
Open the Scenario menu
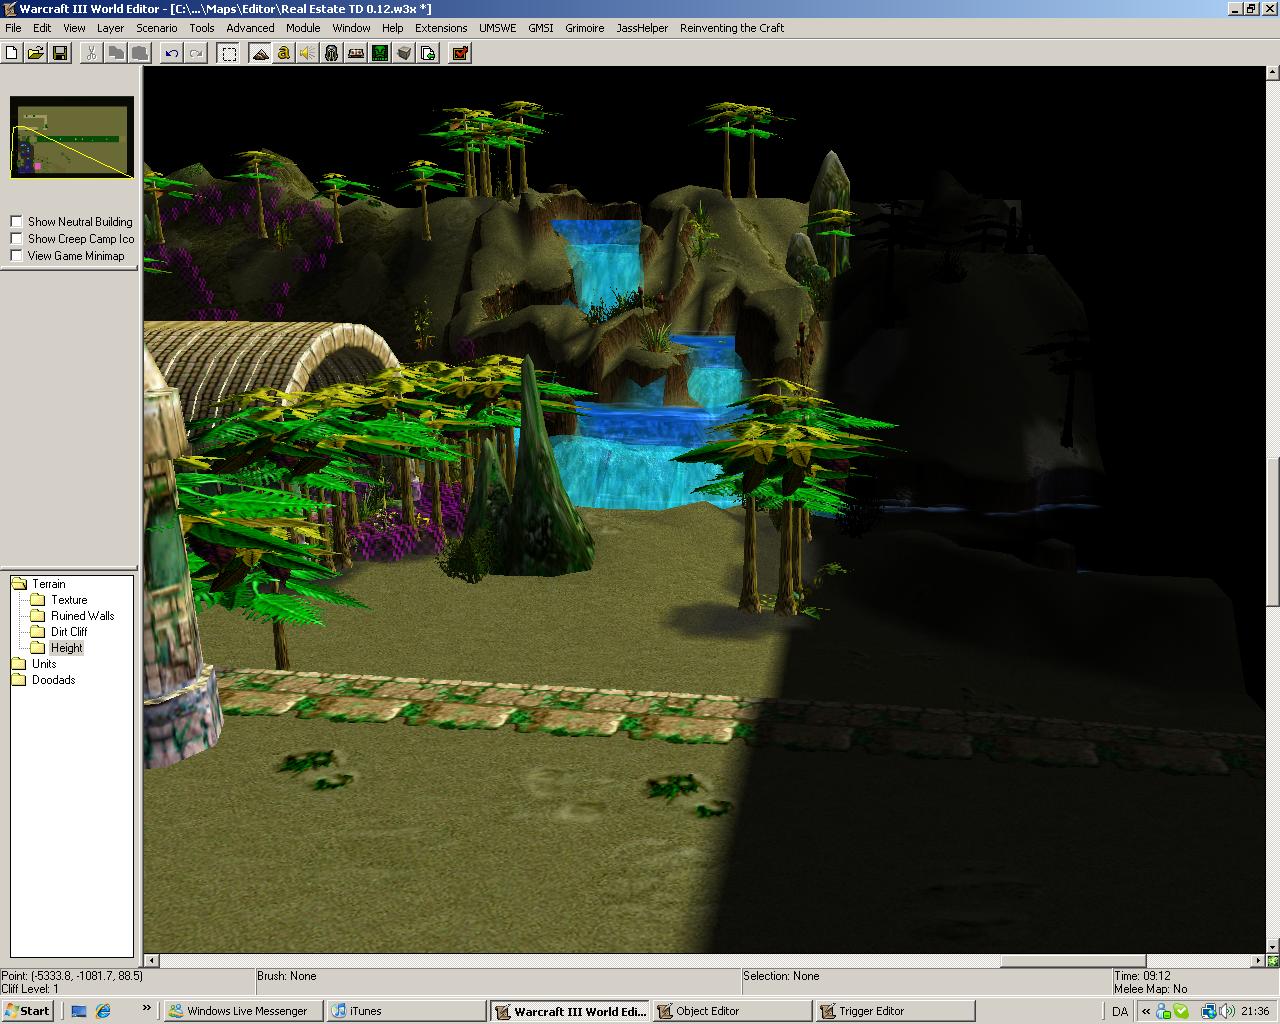pos(157,28)
